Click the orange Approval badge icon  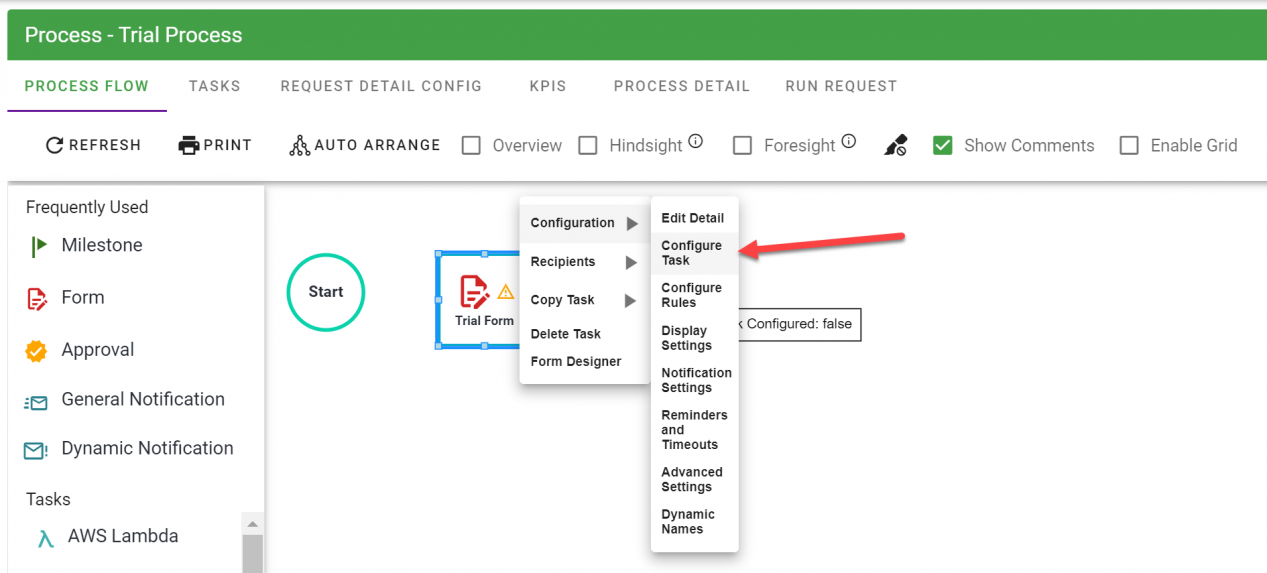point(36,351)
